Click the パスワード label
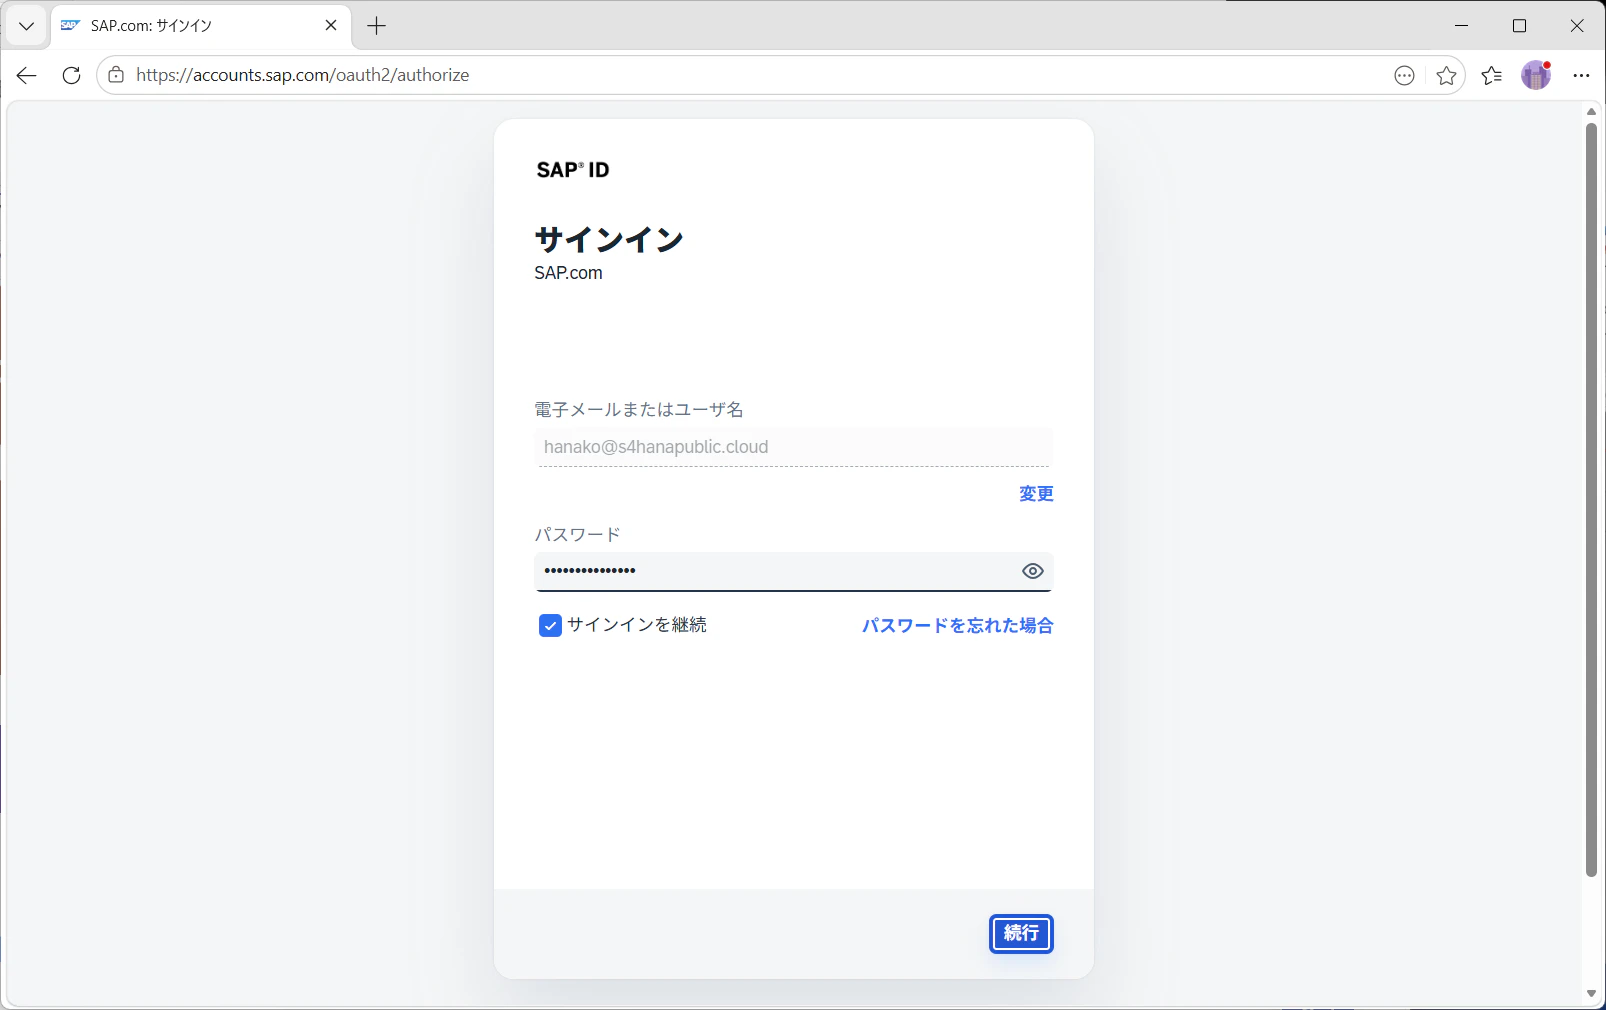 click(x=577, y=535)
